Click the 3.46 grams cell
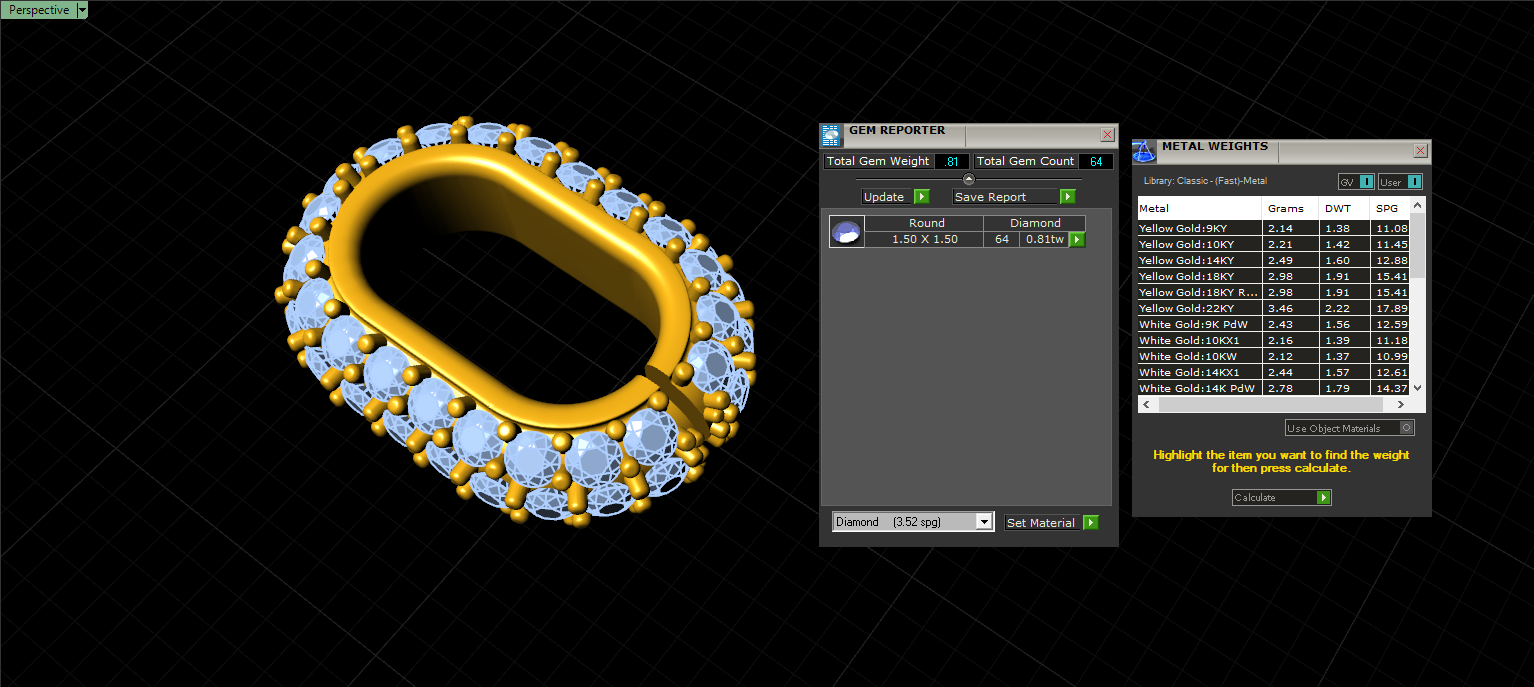Viewport: 1534px width, 687px height. pyautogui.click(x=1291, y=308)
